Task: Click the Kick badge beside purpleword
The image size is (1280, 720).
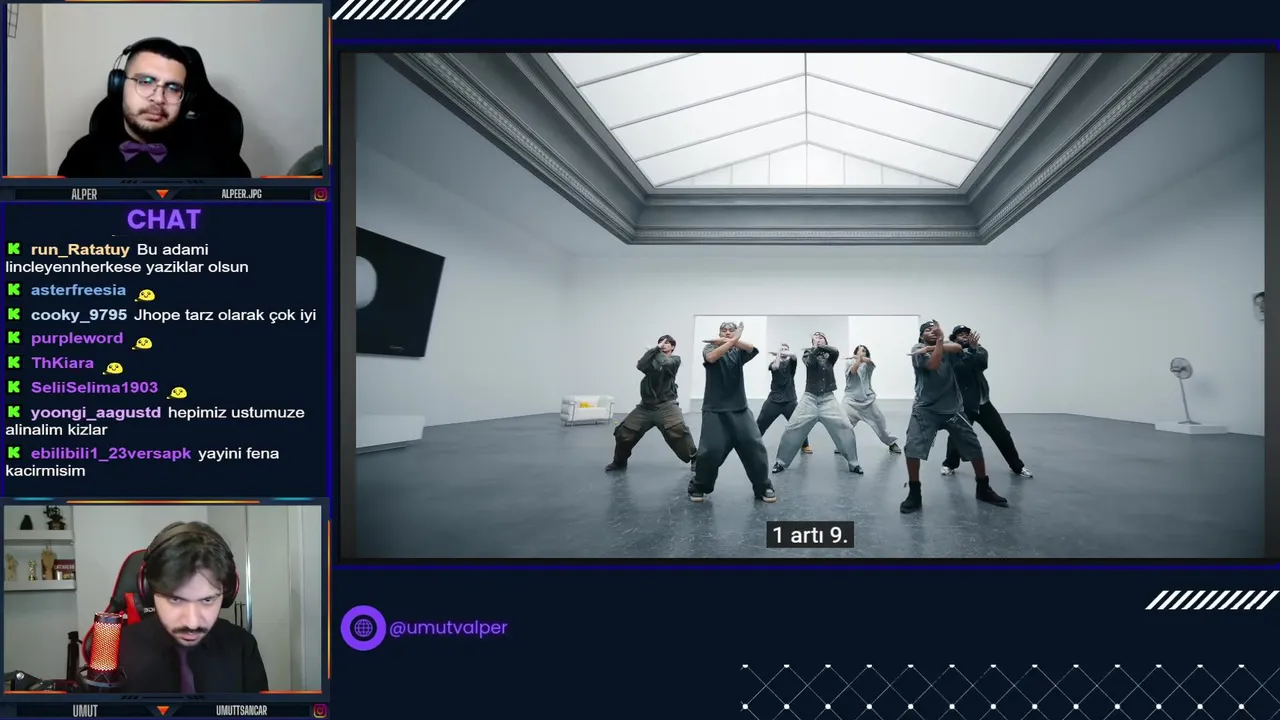Action: (x=14, y=338)
